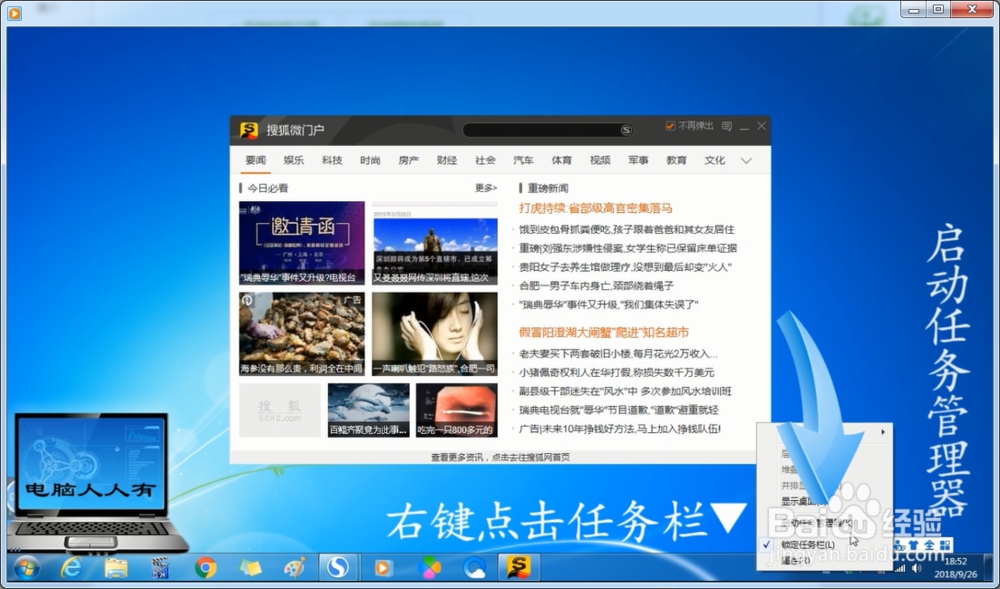Switch to Sogou browser in taskbar
Screen dimensions: 1000x589
pyautogui.click(x=337, y=567)
